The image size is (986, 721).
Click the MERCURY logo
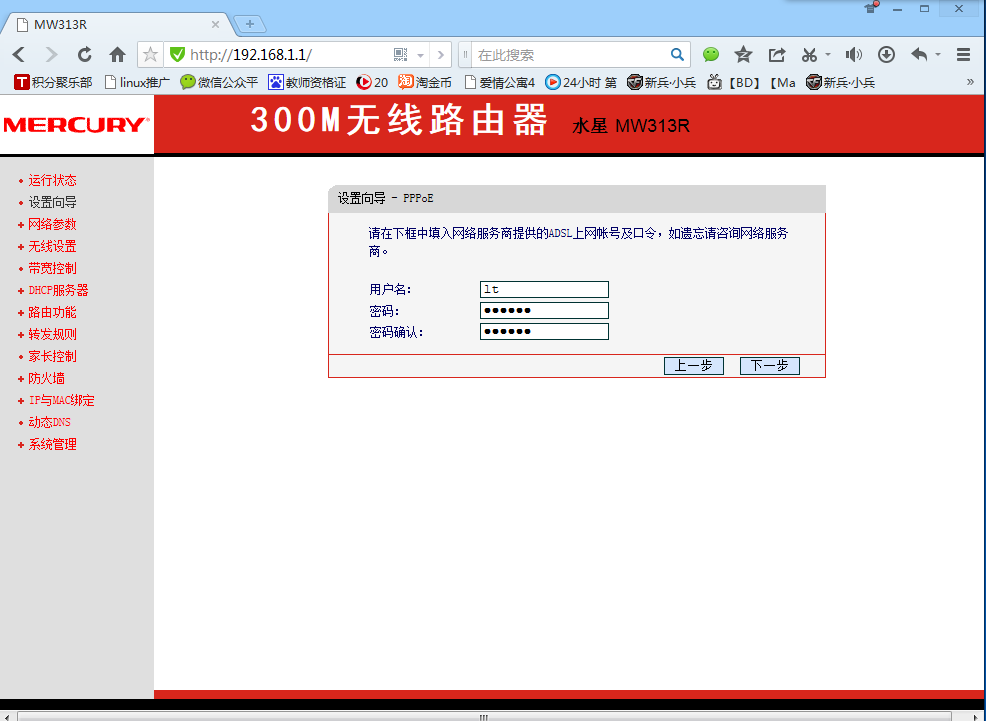pyautogui.click(x=77, y=124)
